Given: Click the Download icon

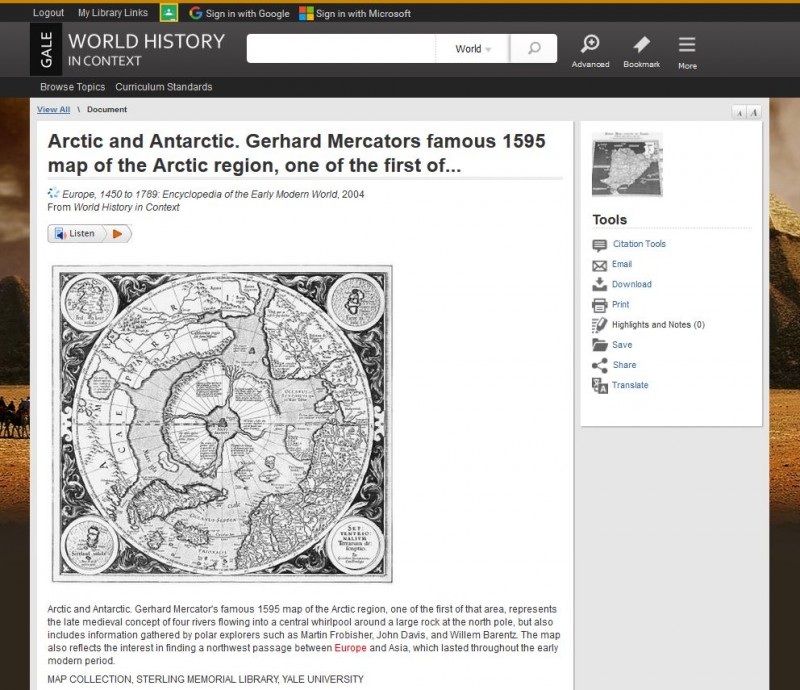Looking at the screenshot, I should coord(599,284).
